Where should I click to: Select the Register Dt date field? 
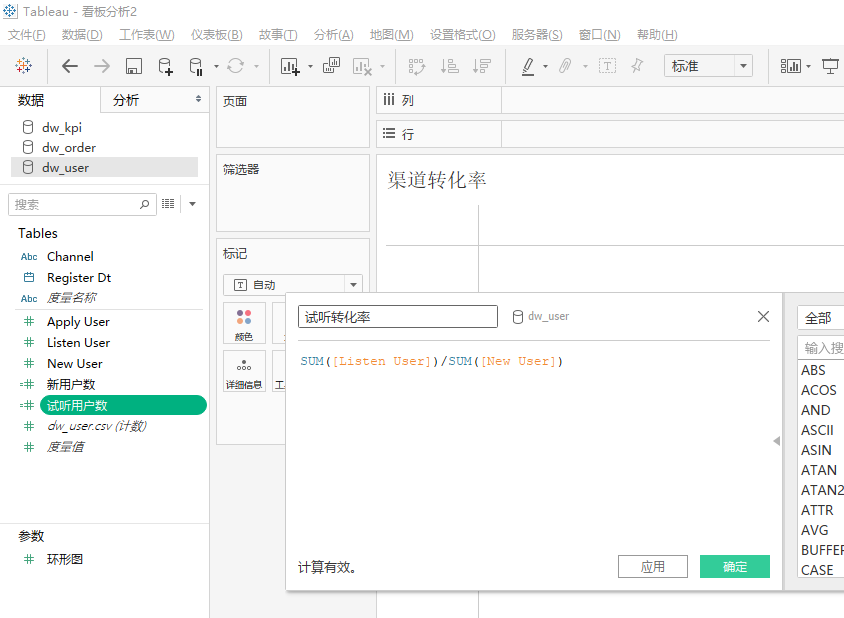[x=79, y=278]
